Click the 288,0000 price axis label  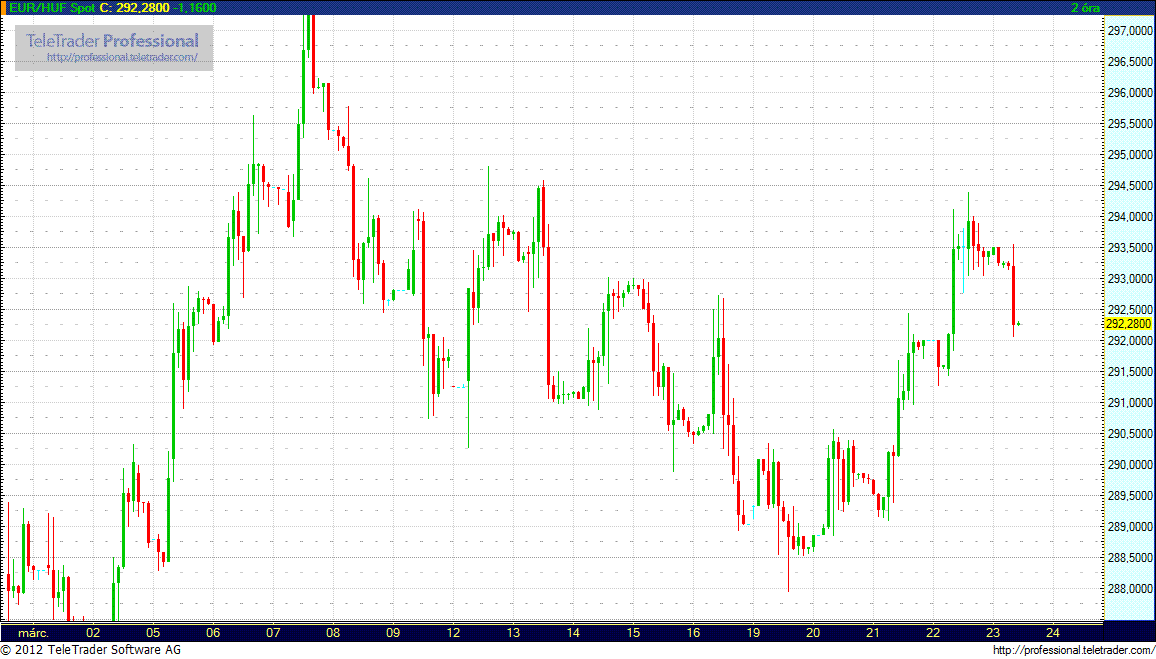click(x=1129, y=589)
